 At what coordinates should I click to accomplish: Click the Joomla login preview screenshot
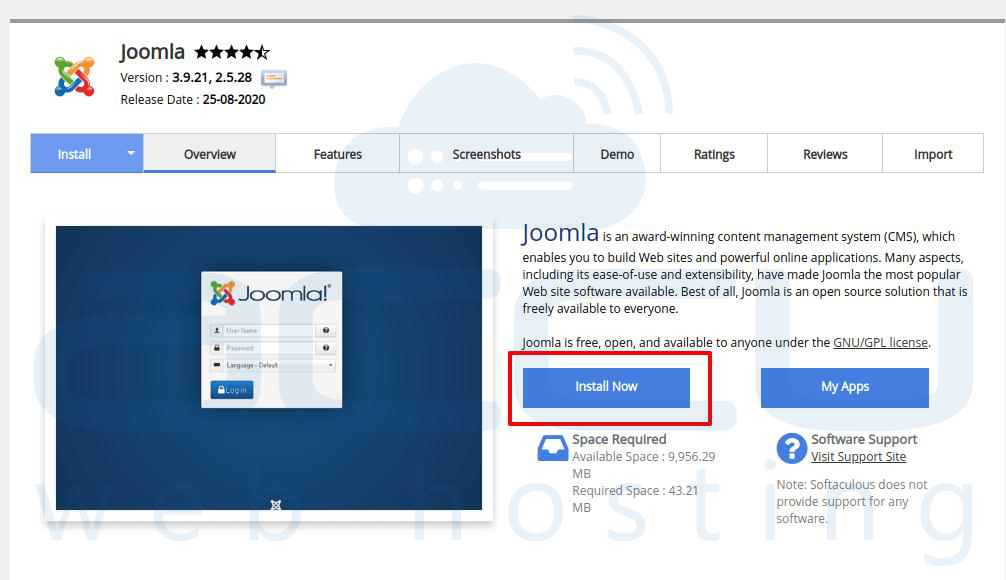(x=269, y=368)
